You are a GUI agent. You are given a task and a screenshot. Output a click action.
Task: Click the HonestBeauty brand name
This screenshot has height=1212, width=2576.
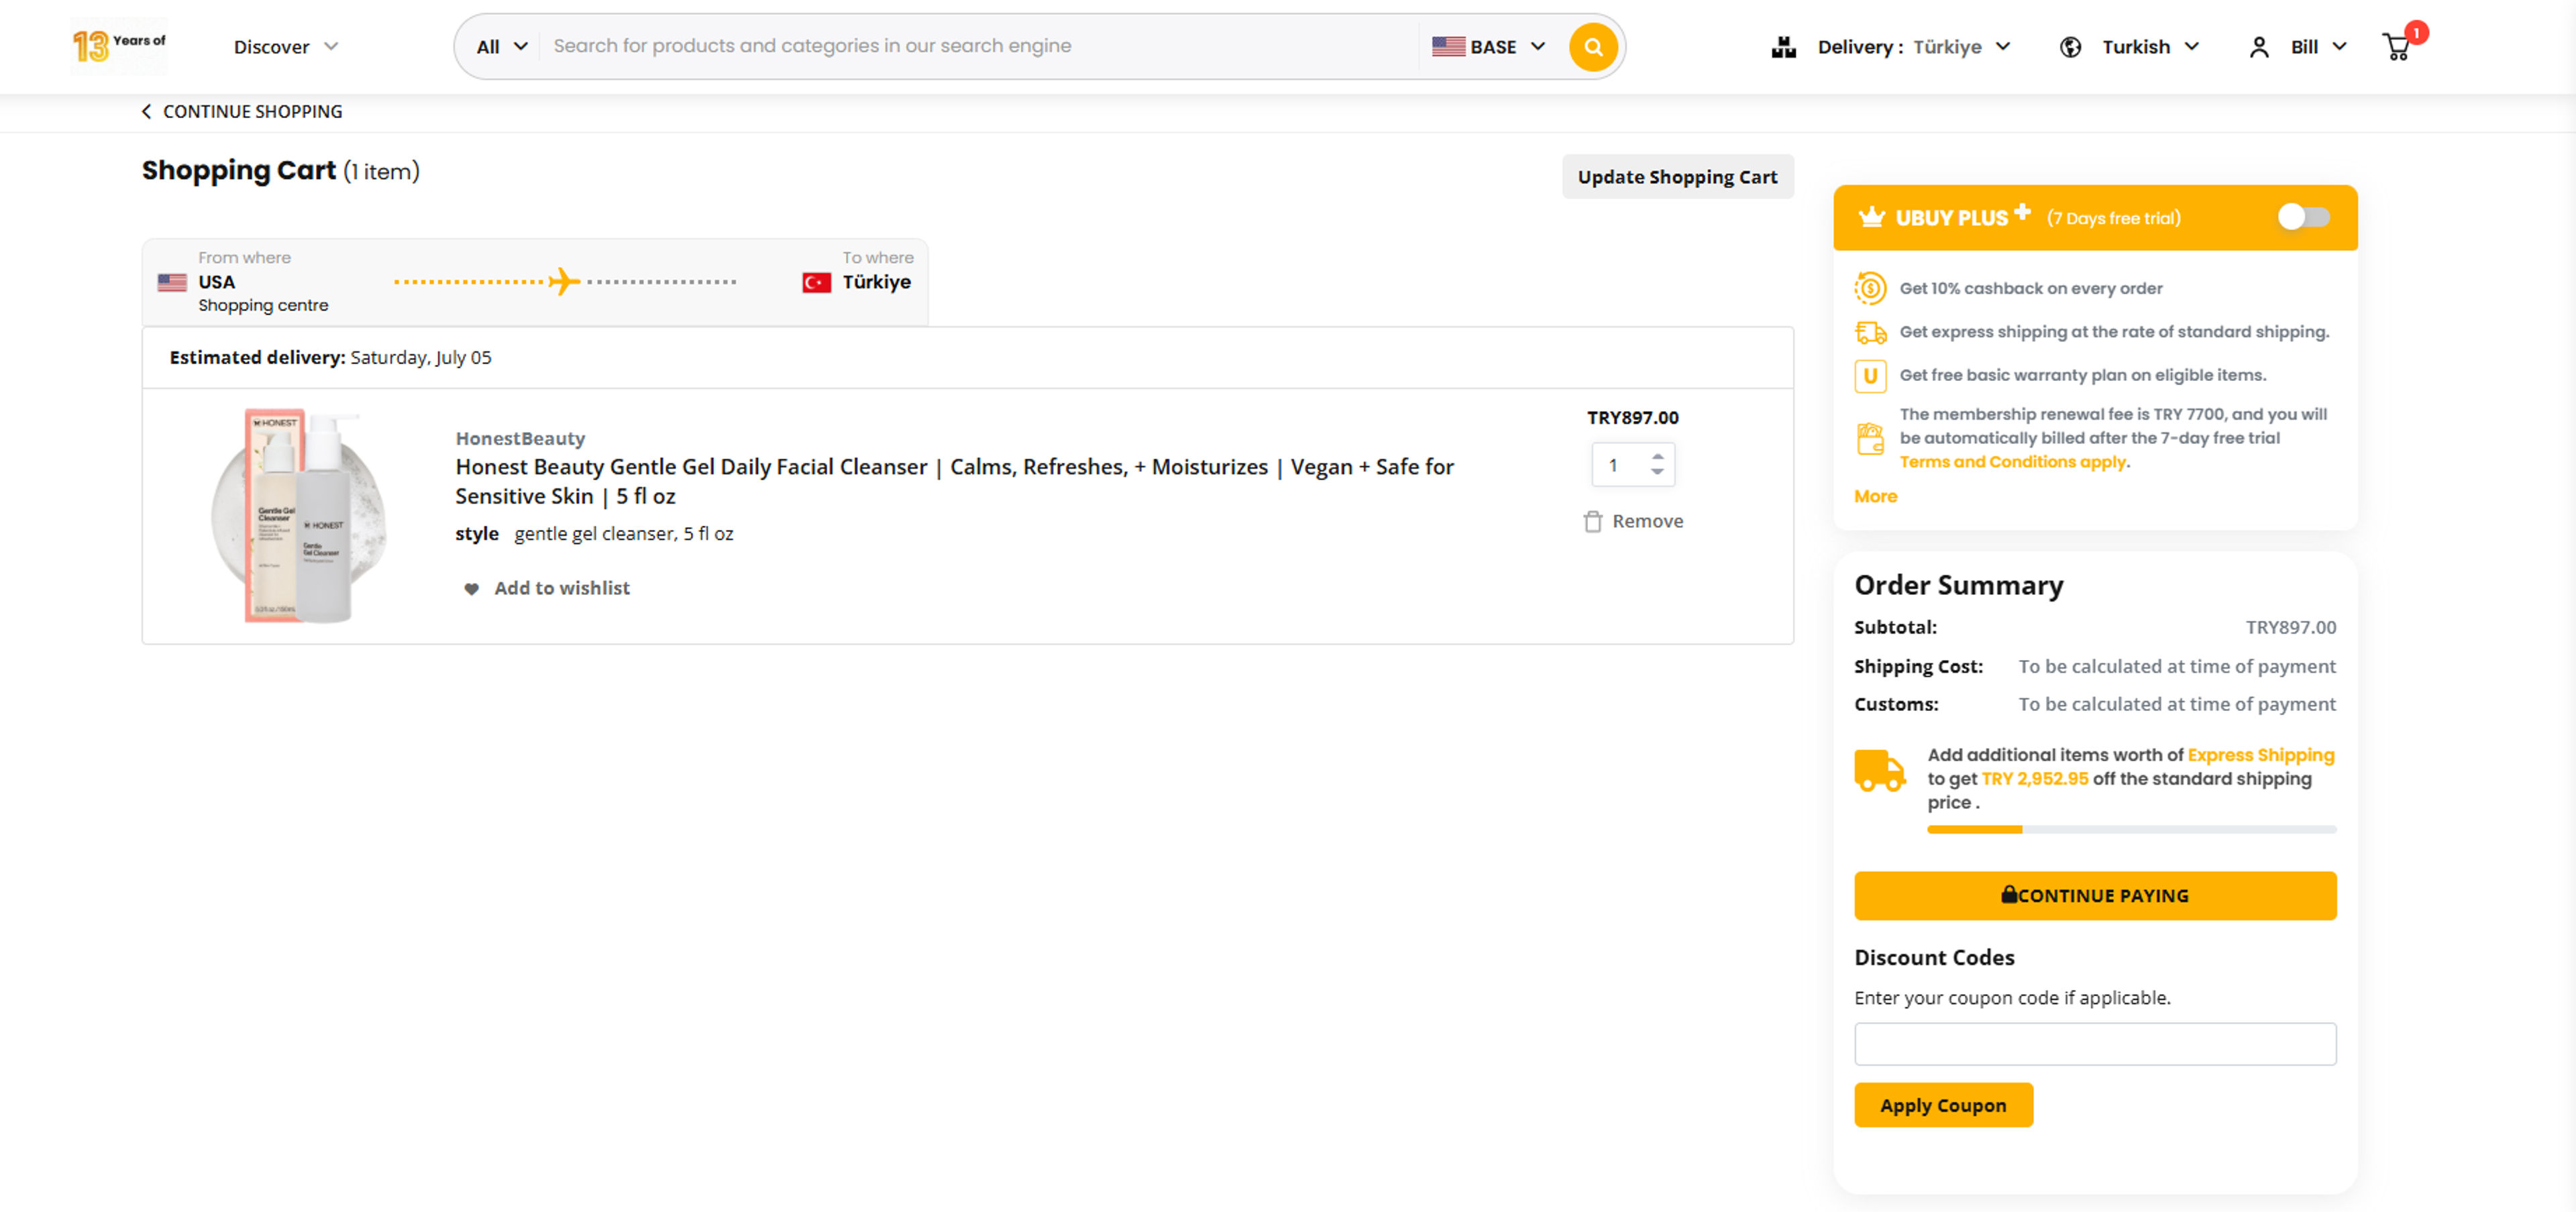pyautogui.click(x=520, y=438)
